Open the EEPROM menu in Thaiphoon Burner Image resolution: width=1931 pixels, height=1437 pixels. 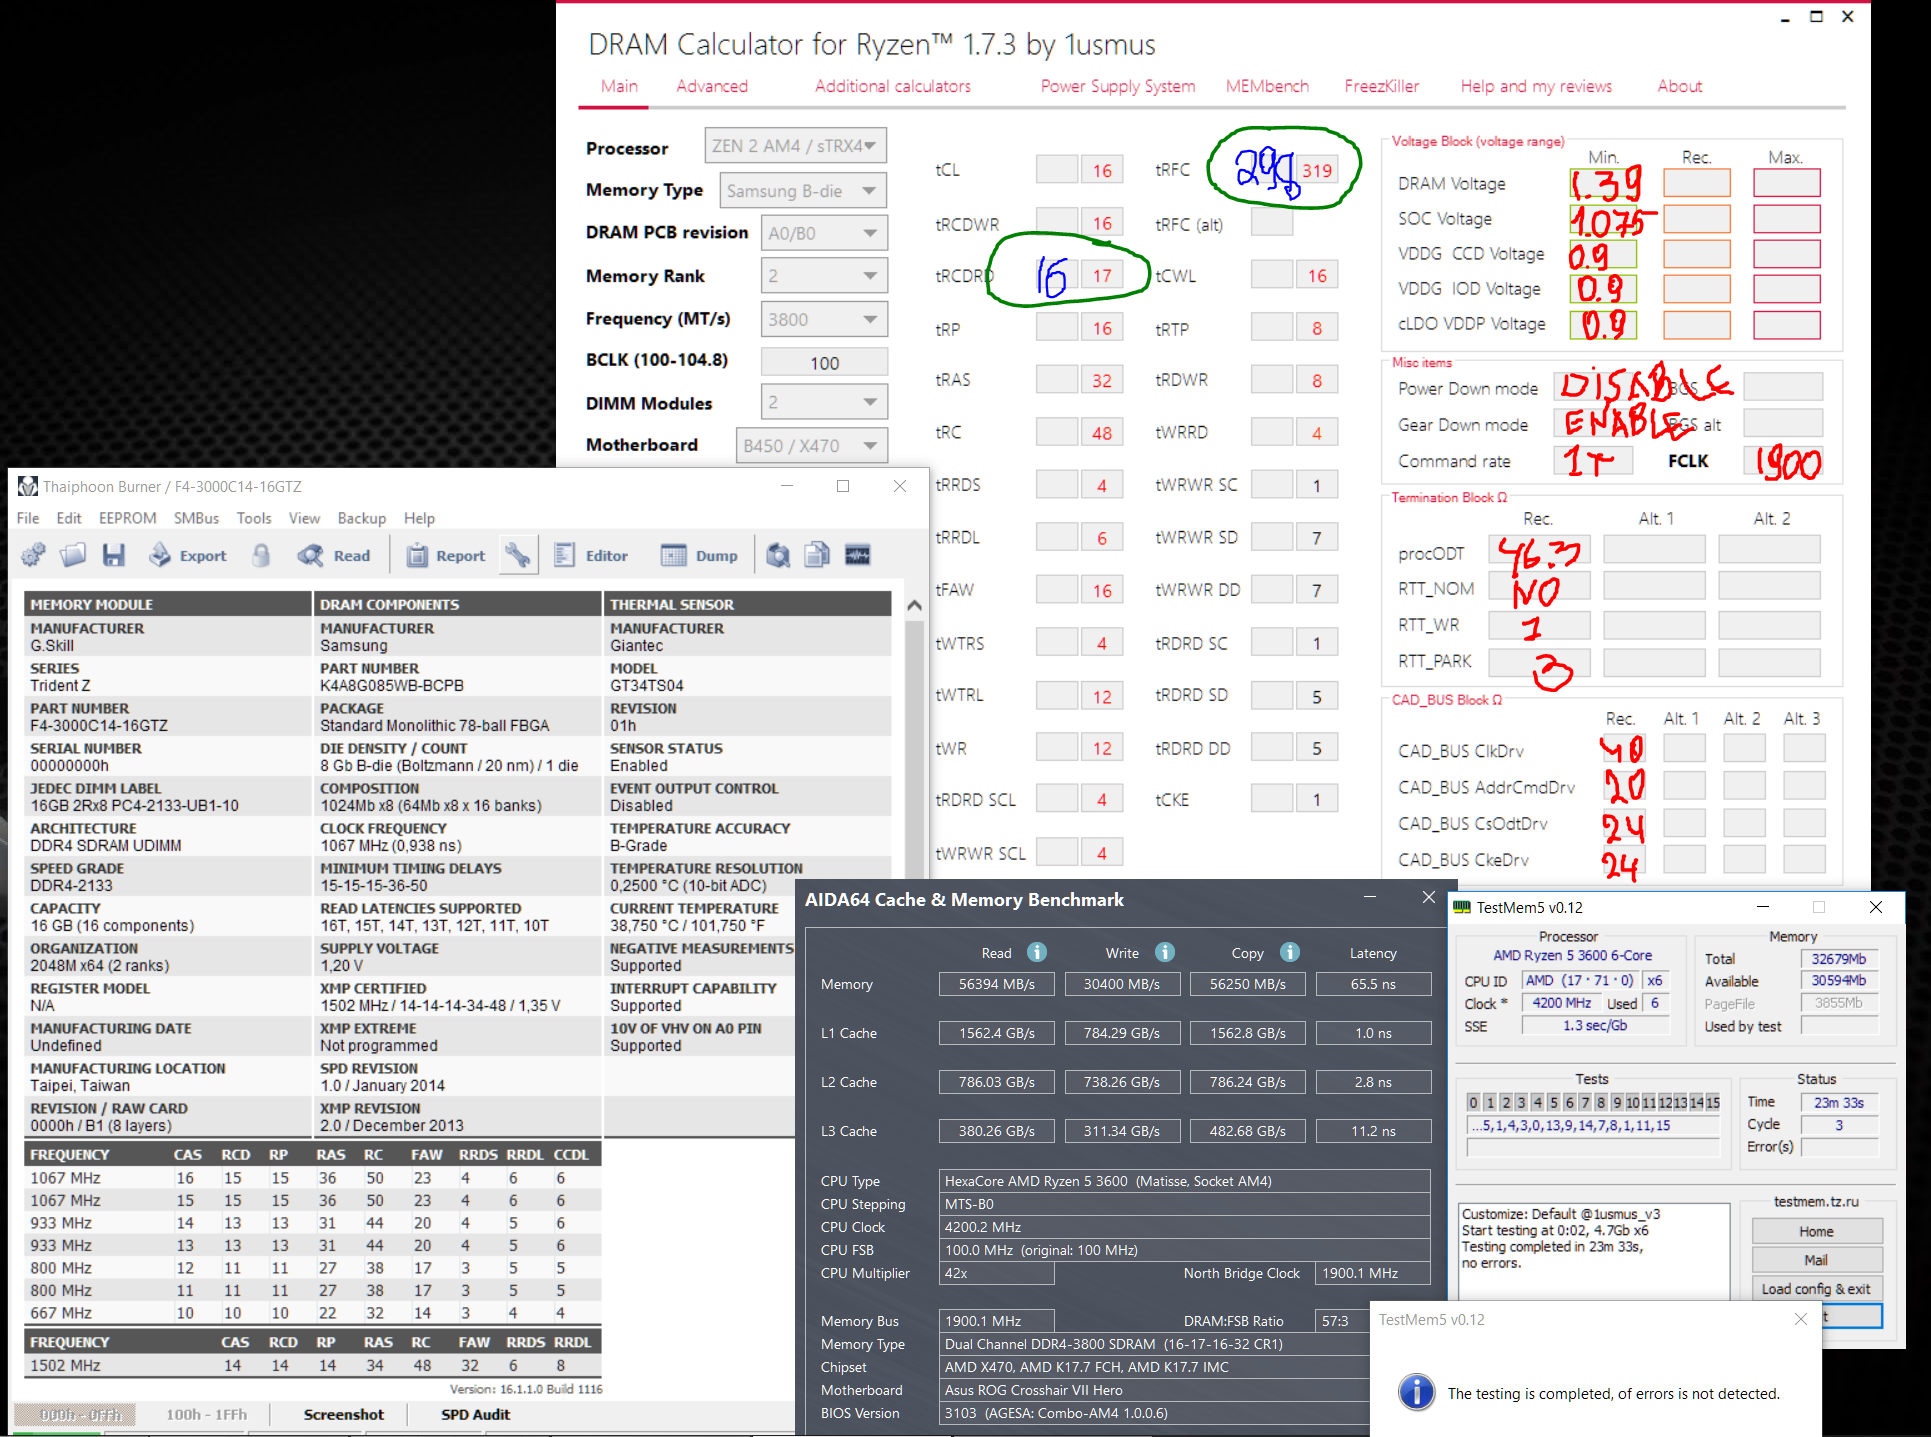click(127, 518)
